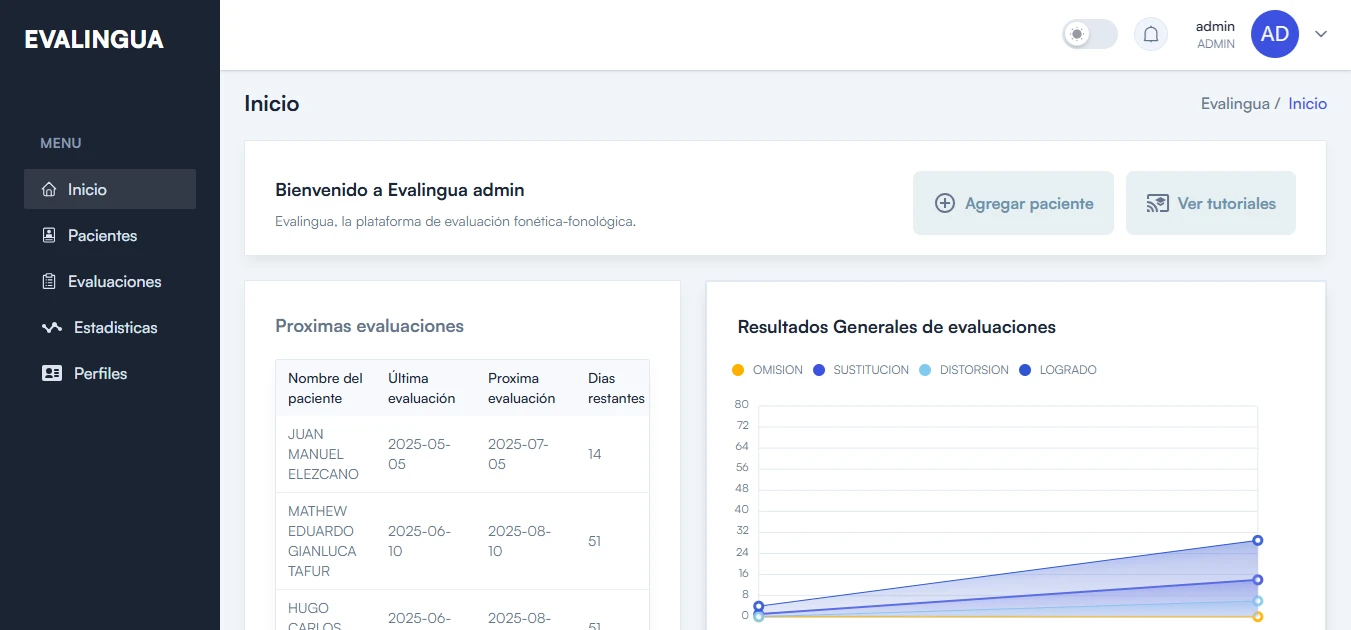1351x630 pixels.
Task: Expand the admin user dropdown chevron
Action: coord(1321,34)
